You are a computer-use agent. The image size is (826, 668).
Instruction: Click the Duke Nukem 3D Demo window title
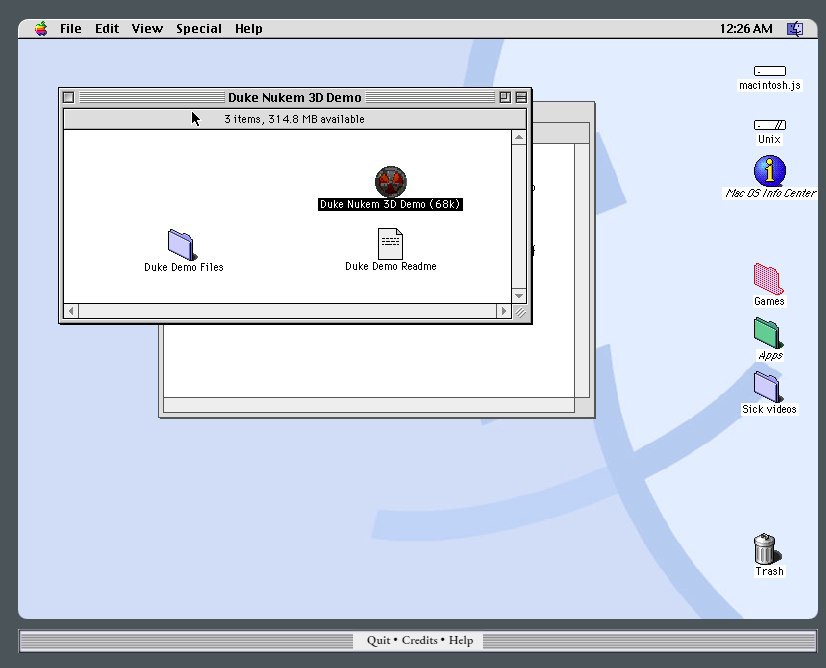pos(294,97)
